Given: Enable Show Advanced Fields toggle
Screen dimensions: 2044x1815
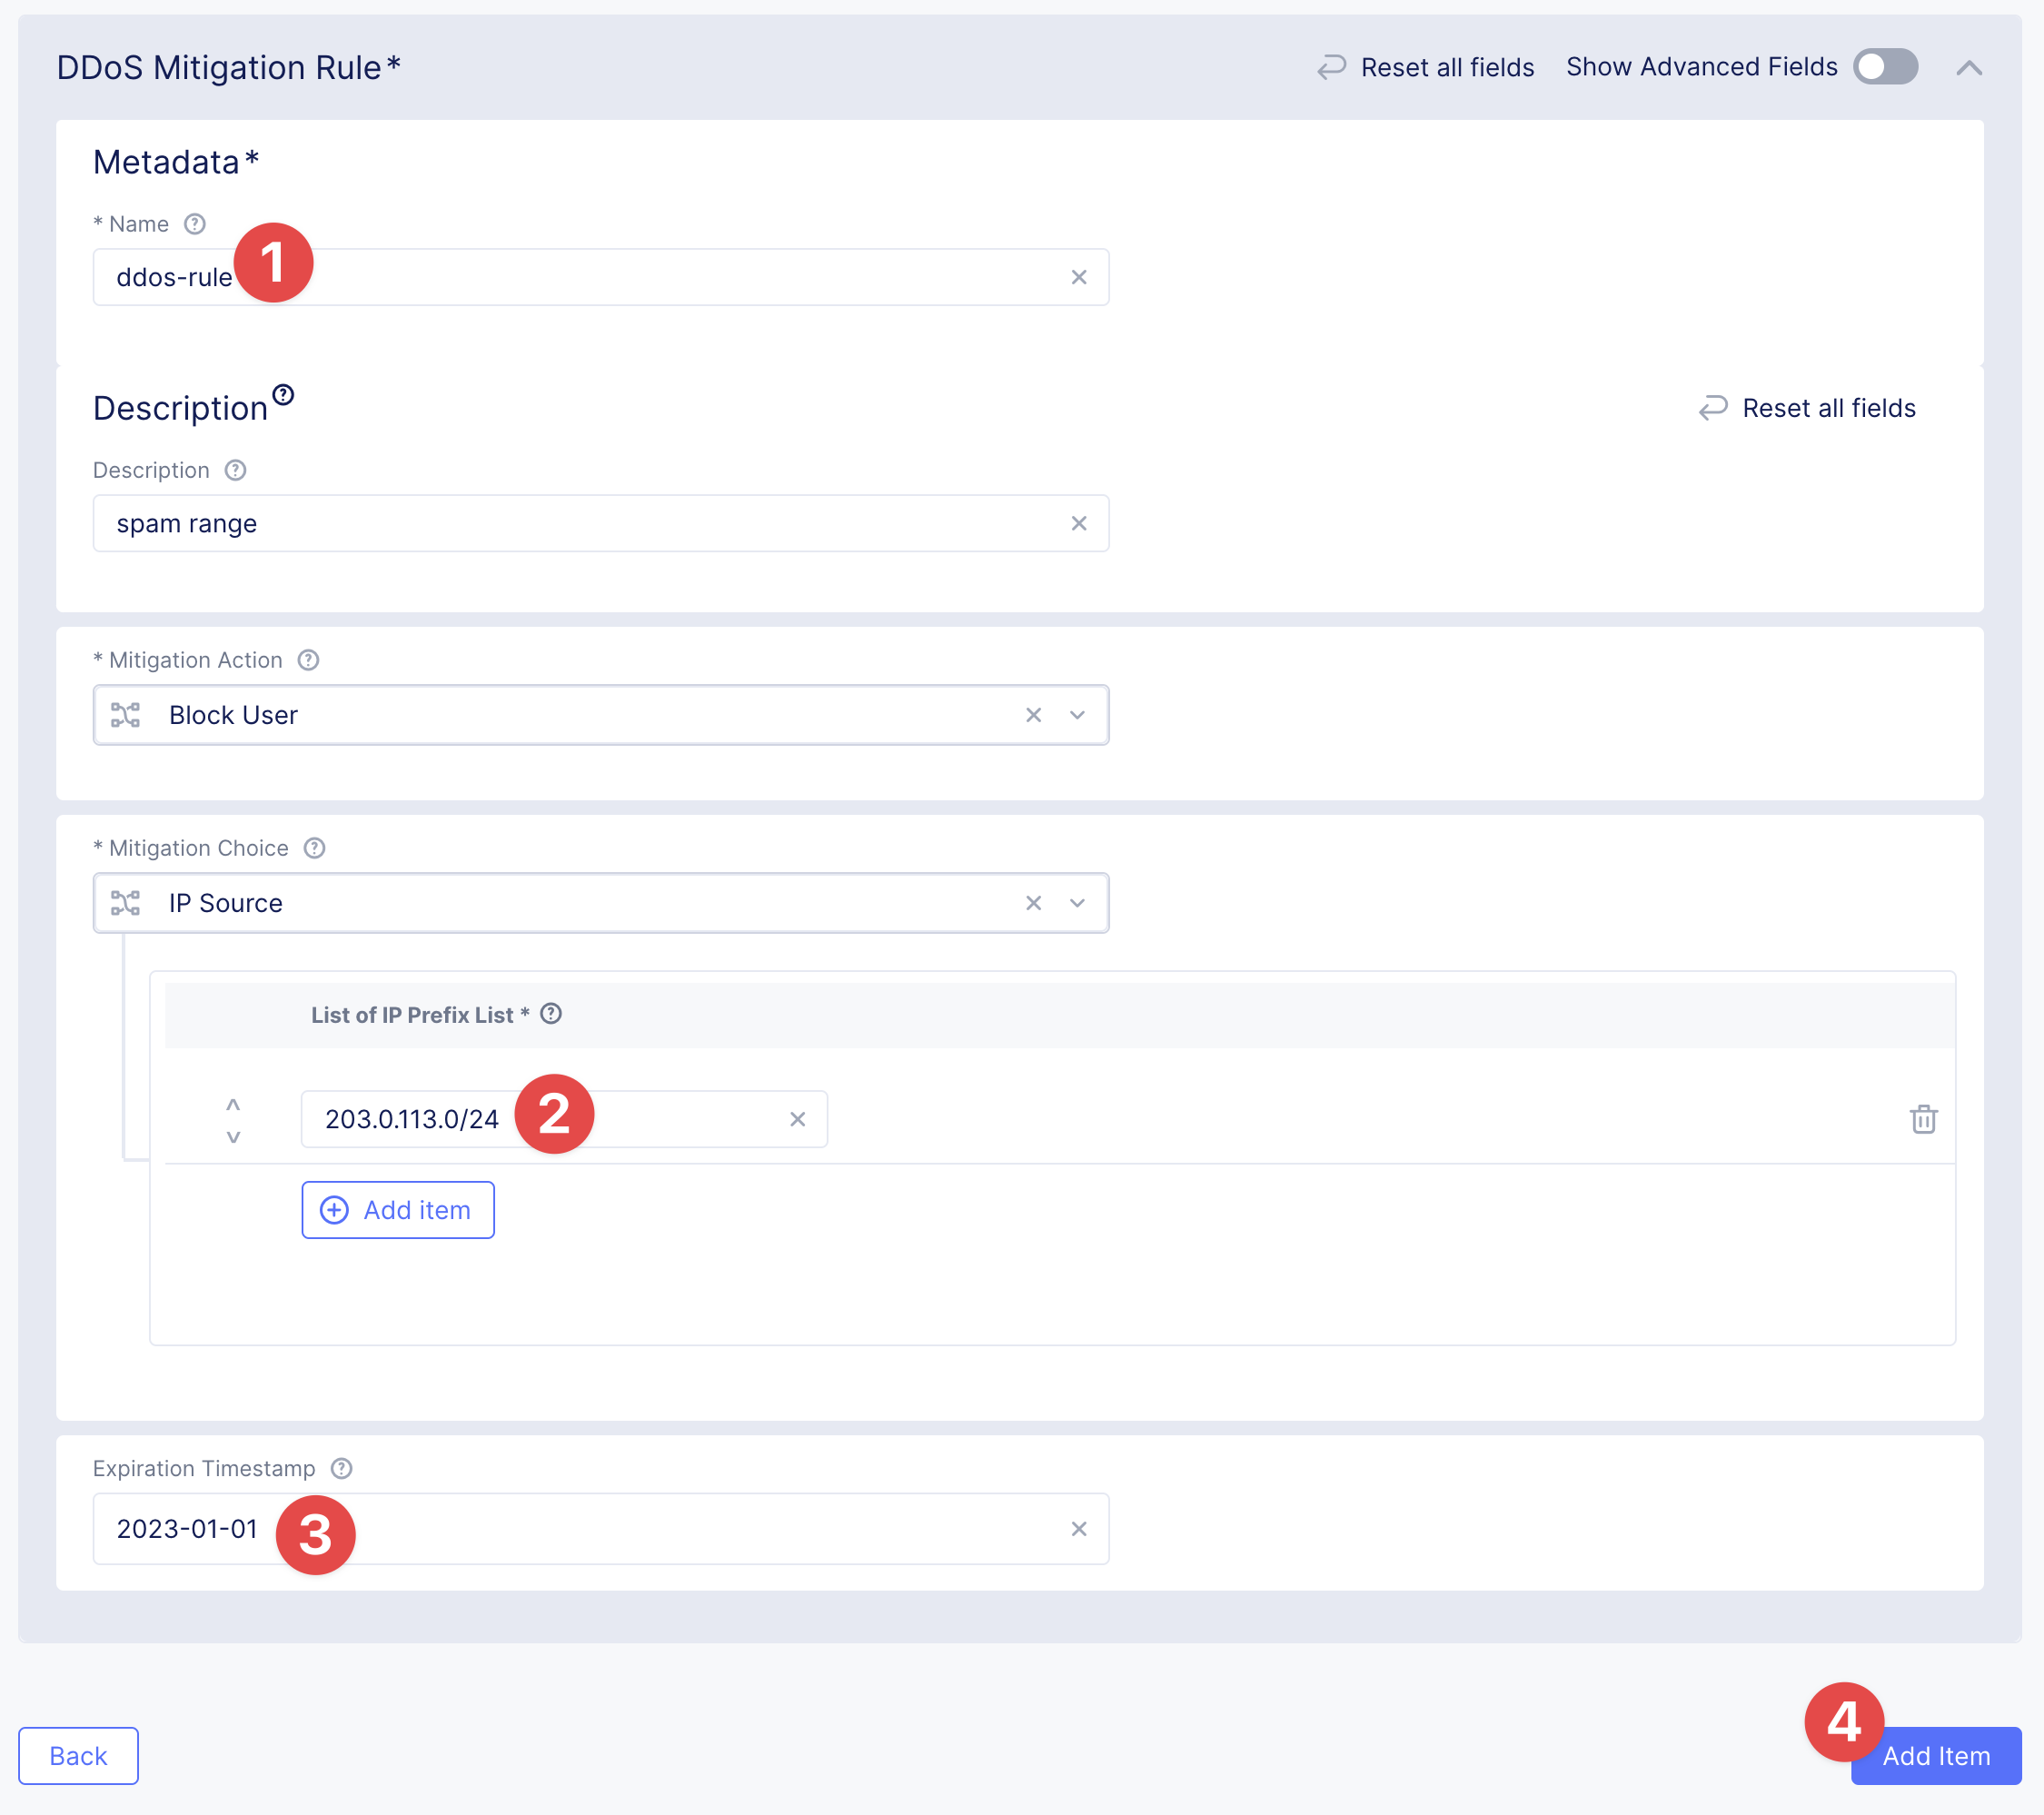Looking at the screenshot, I should [x=1884, y=67].
